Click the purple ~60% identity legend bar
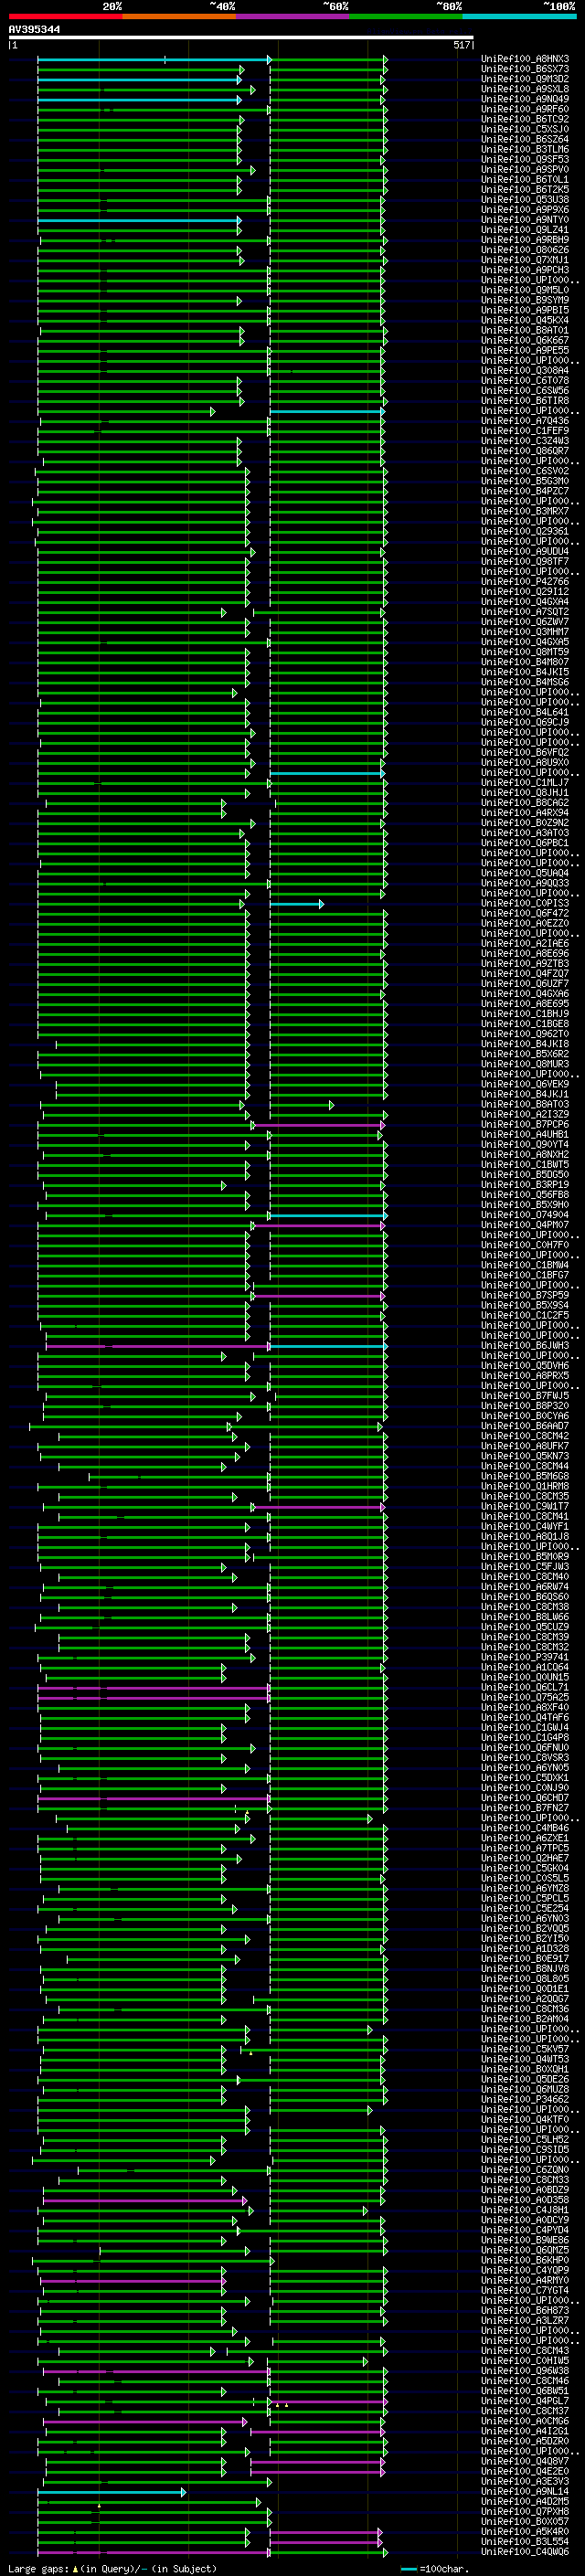This screenshot has height=2576, width=585. tap(293, 16)
